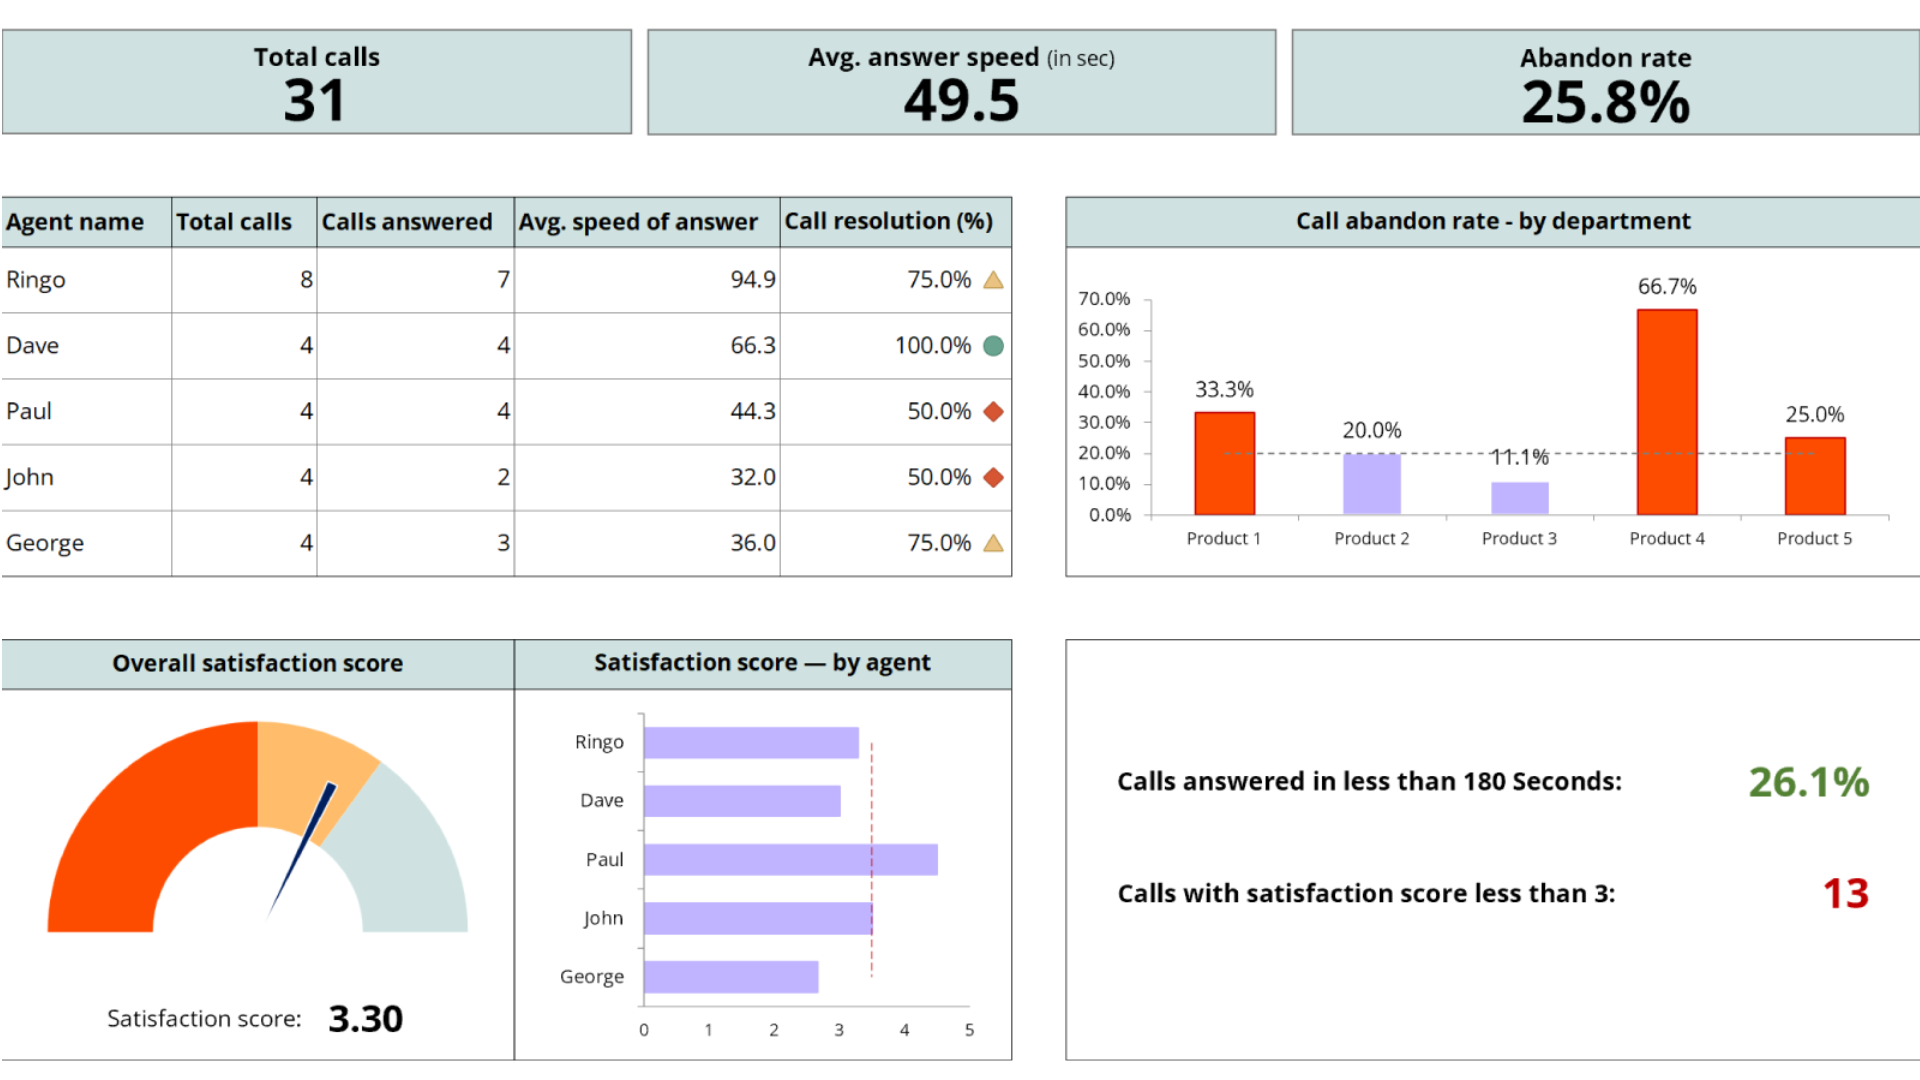The width and height of the screenshot is (1920, 1080).
Task: Select the red value 13 for low satisfaction calls
Action: coord(1846,894)
